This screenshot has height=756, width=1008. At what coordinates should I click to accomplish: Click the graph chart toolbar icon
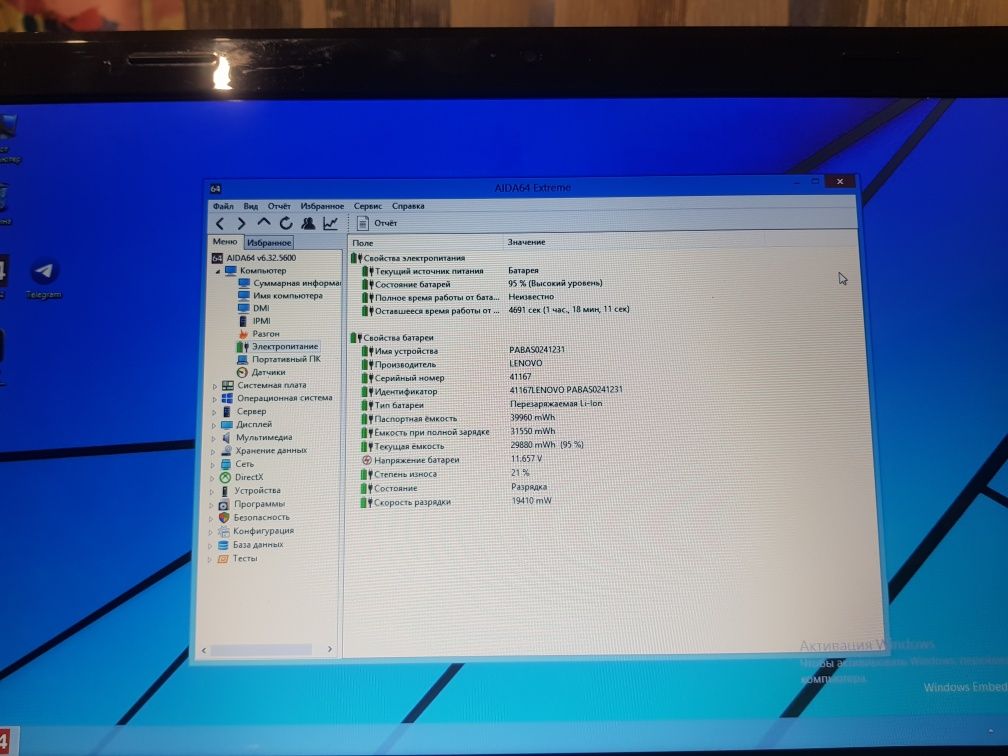(330, 223)
